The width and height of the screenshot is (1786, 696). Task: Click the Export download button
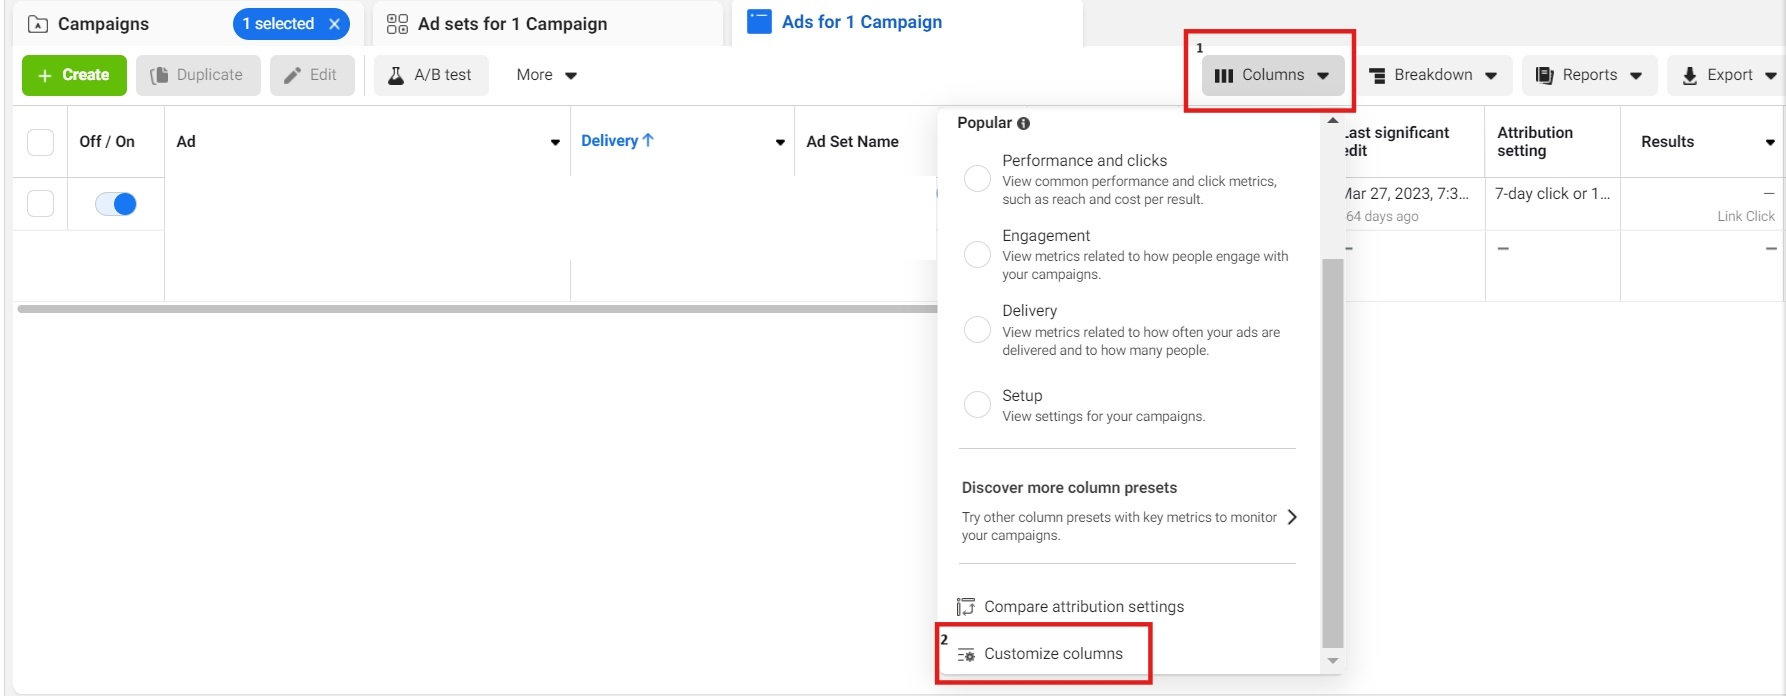(x=1728, y=75)
